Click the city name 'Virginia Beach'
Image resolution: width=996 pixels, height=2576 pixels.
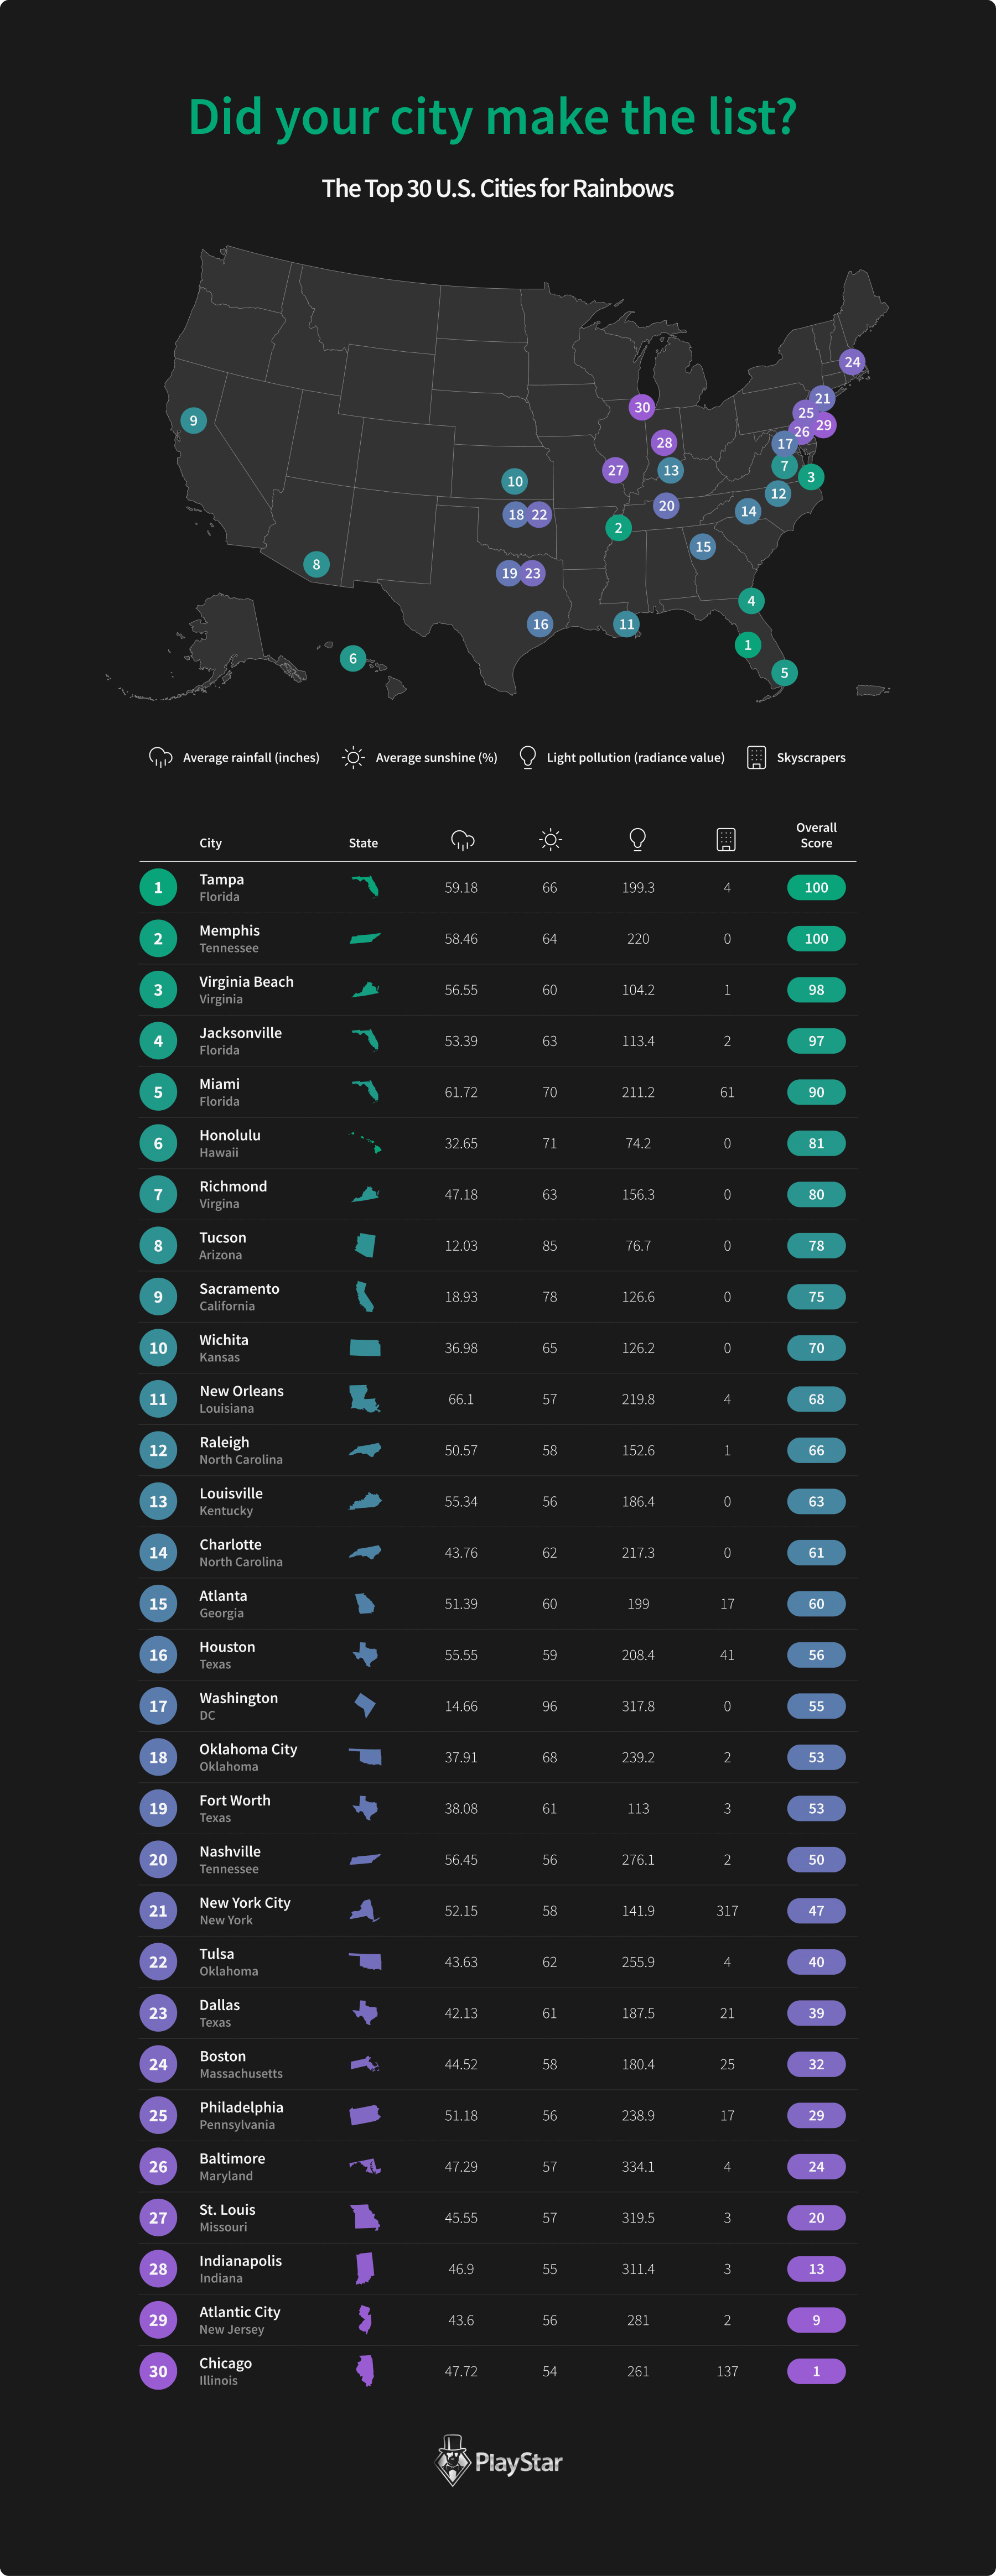point(246,981)
